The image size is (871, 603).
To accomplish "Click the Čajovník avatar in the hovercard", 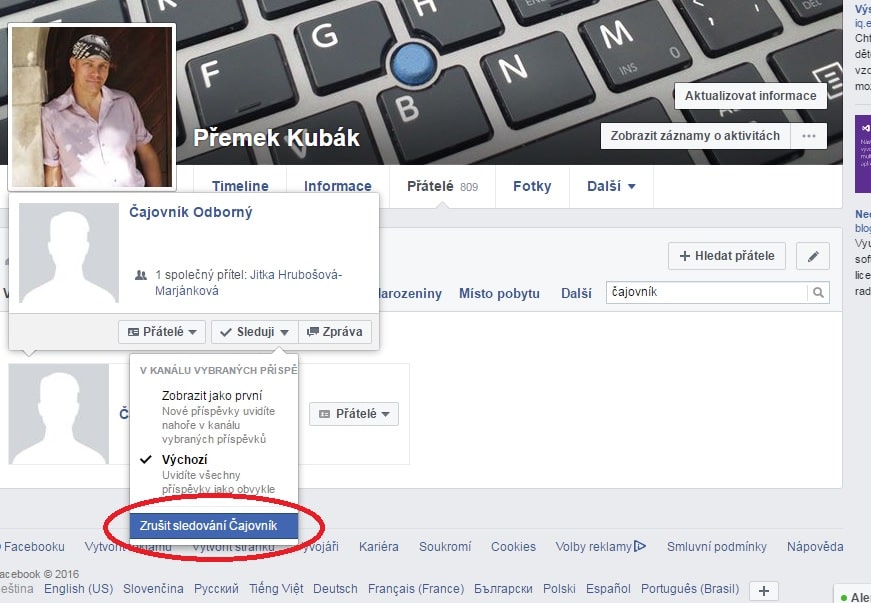I will coord(69,253).
